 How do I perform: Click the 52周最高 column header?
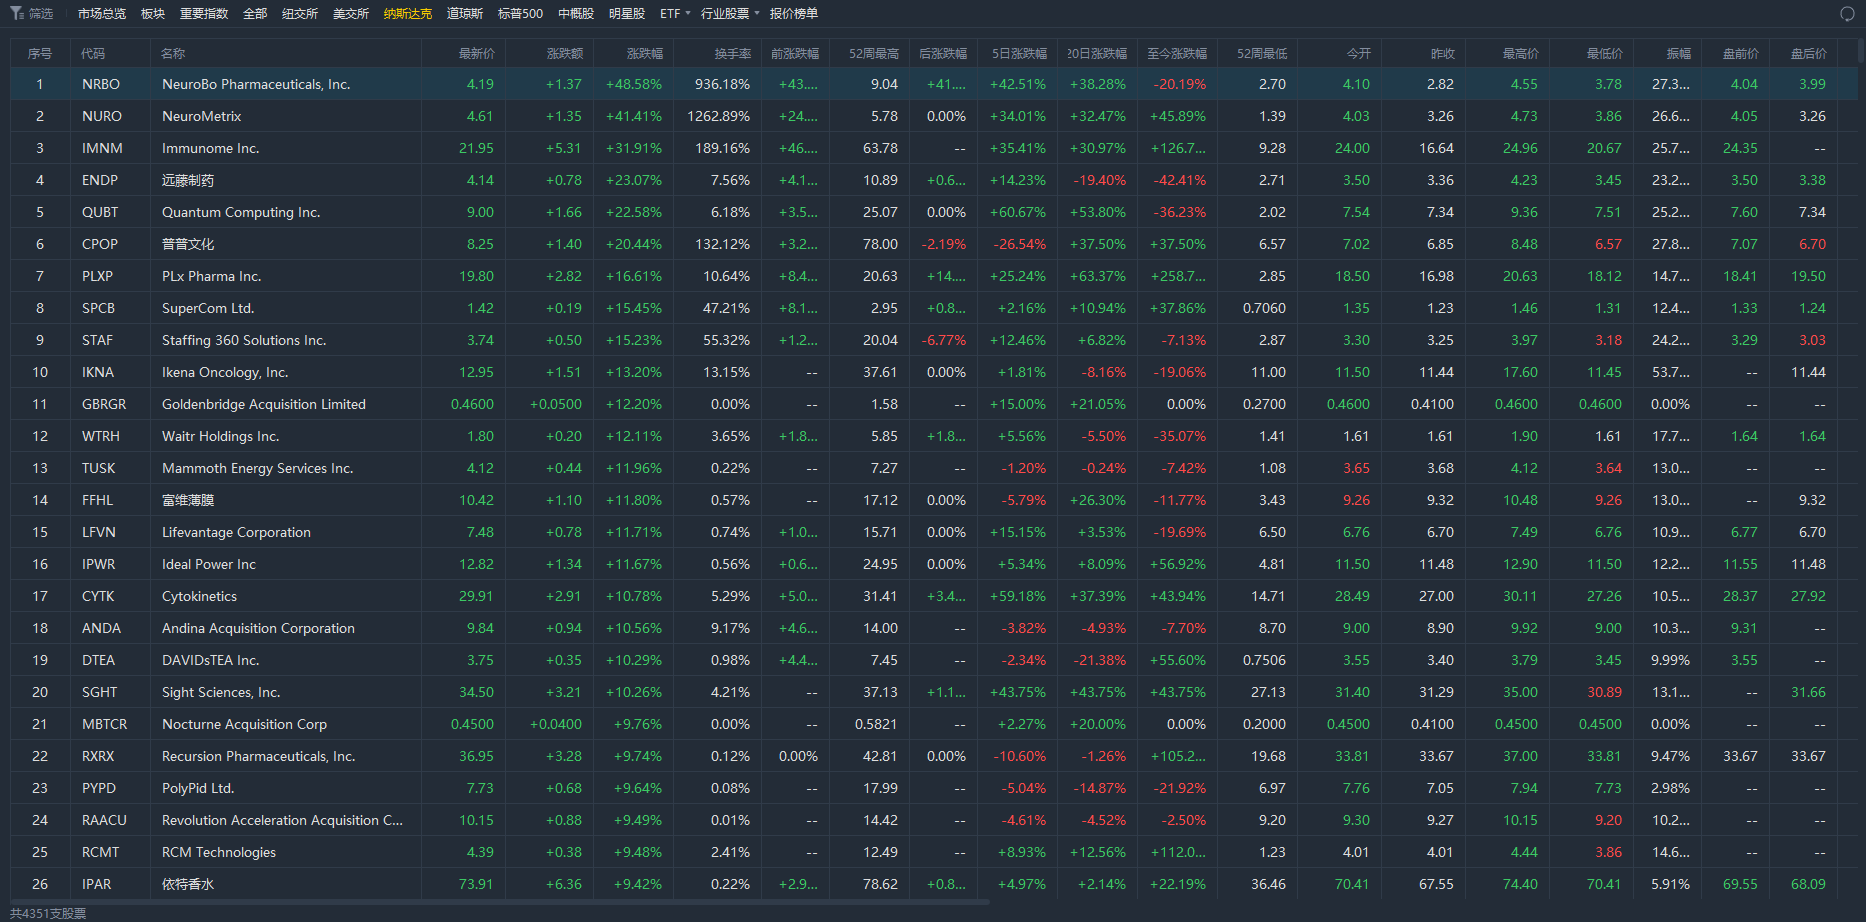(x=874, y=53)
